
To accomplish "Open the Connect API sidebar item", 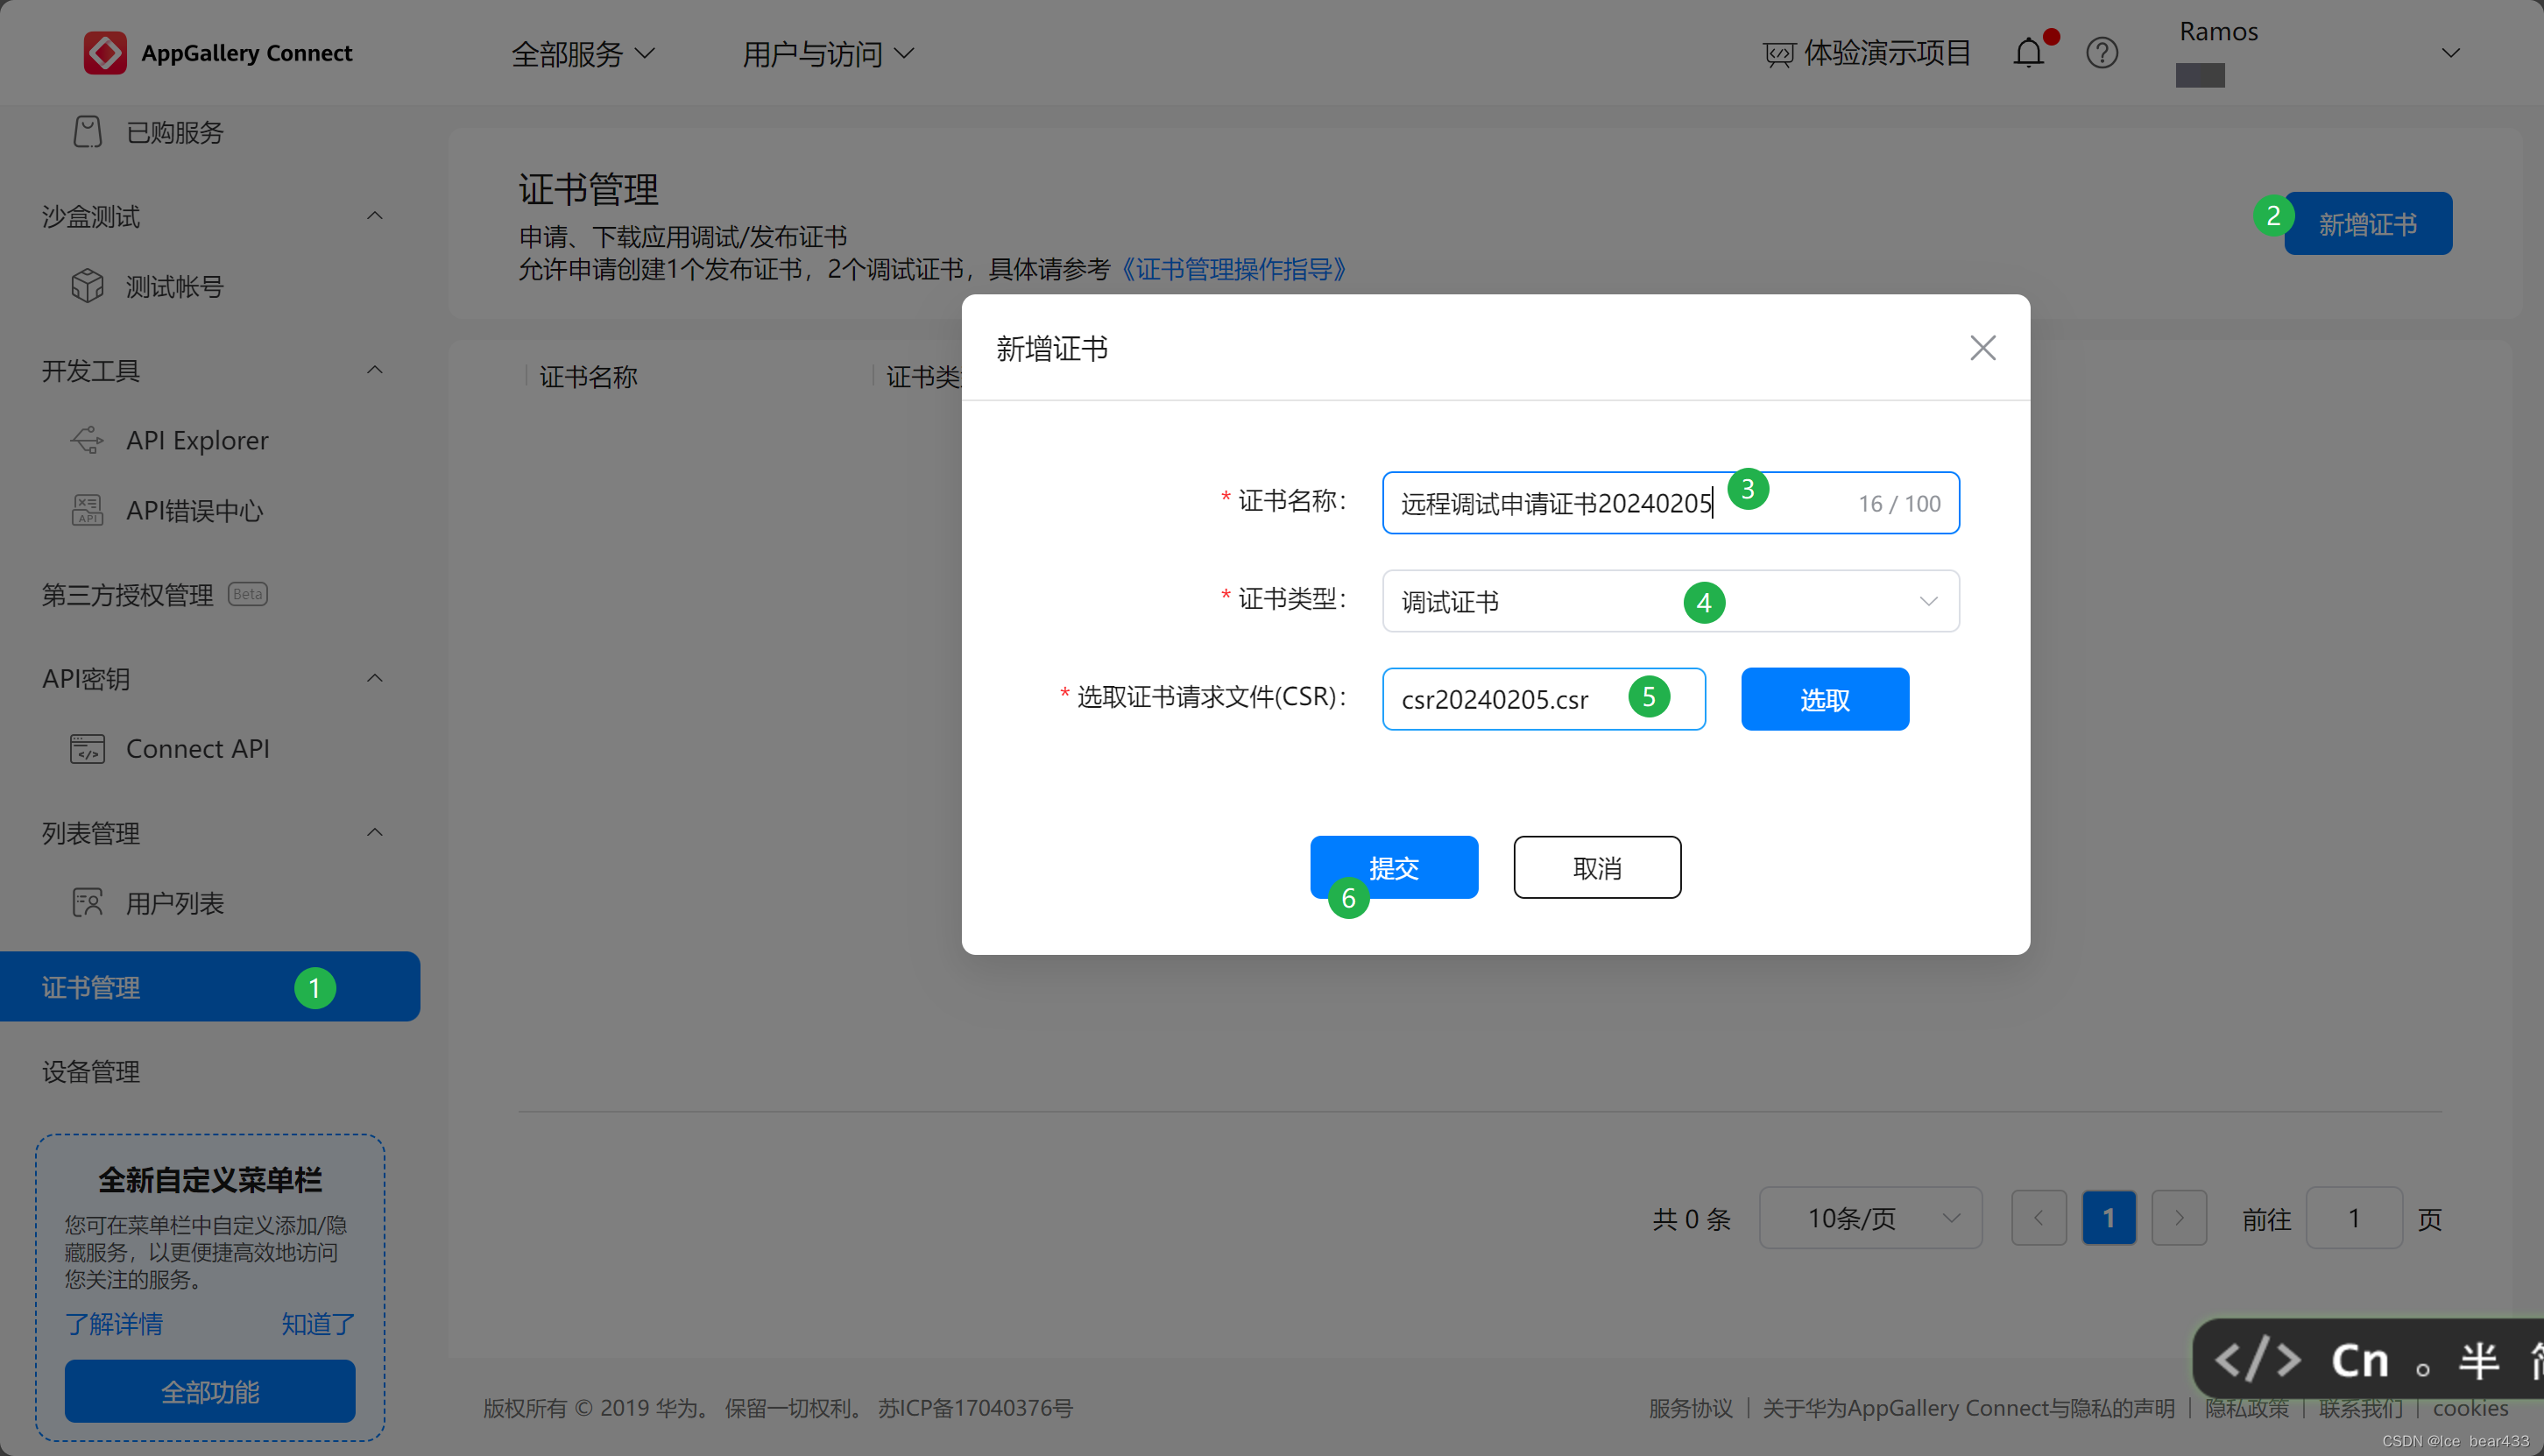I will 197,748.
